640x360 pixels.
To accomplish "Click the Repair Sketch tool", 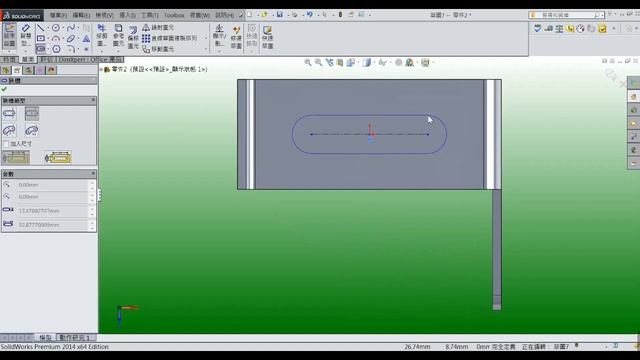I will click(236, 37).
